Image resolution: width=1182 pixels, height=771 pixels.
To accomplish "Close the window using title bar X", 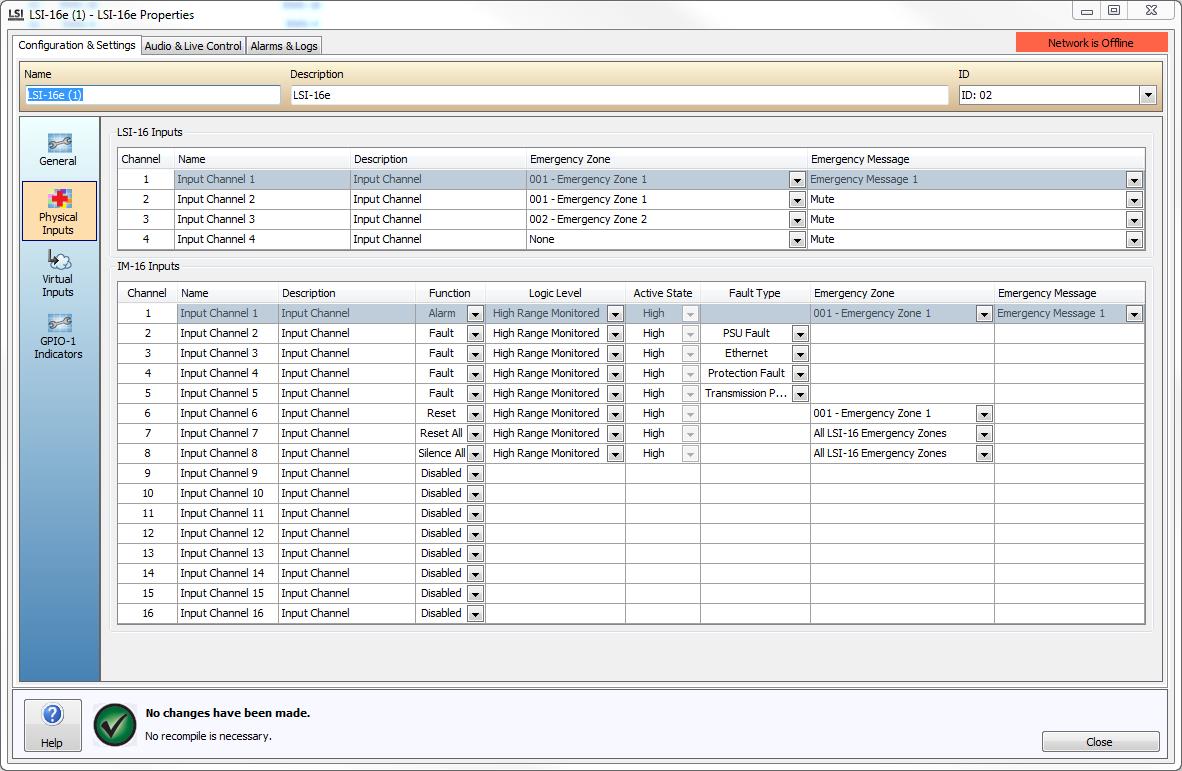I will [1151, 11].
